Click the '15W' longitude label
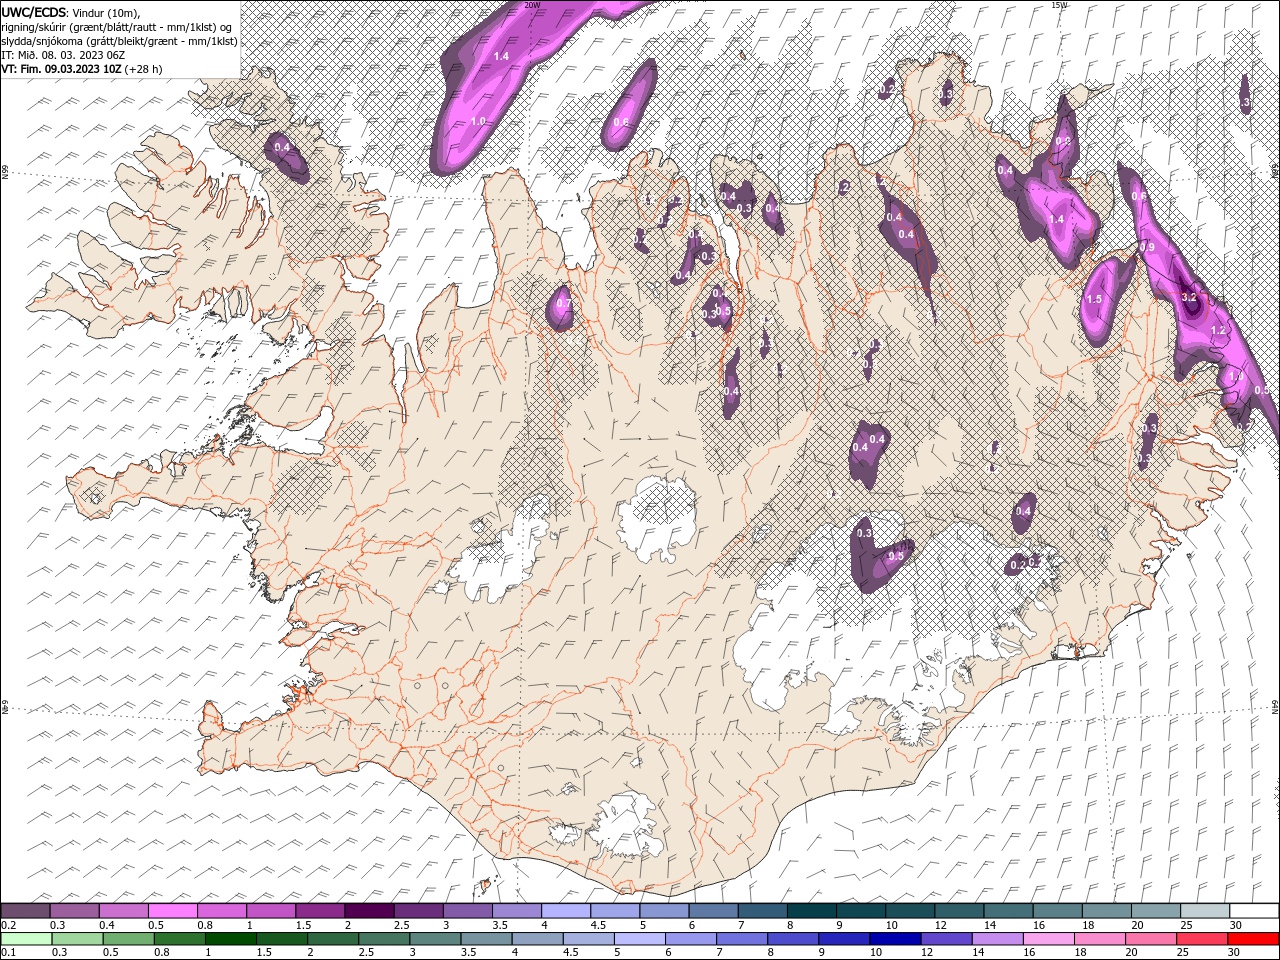The width and height of the screenshot is (1280, 960). pyautogui.click(x=1060, y=5)
